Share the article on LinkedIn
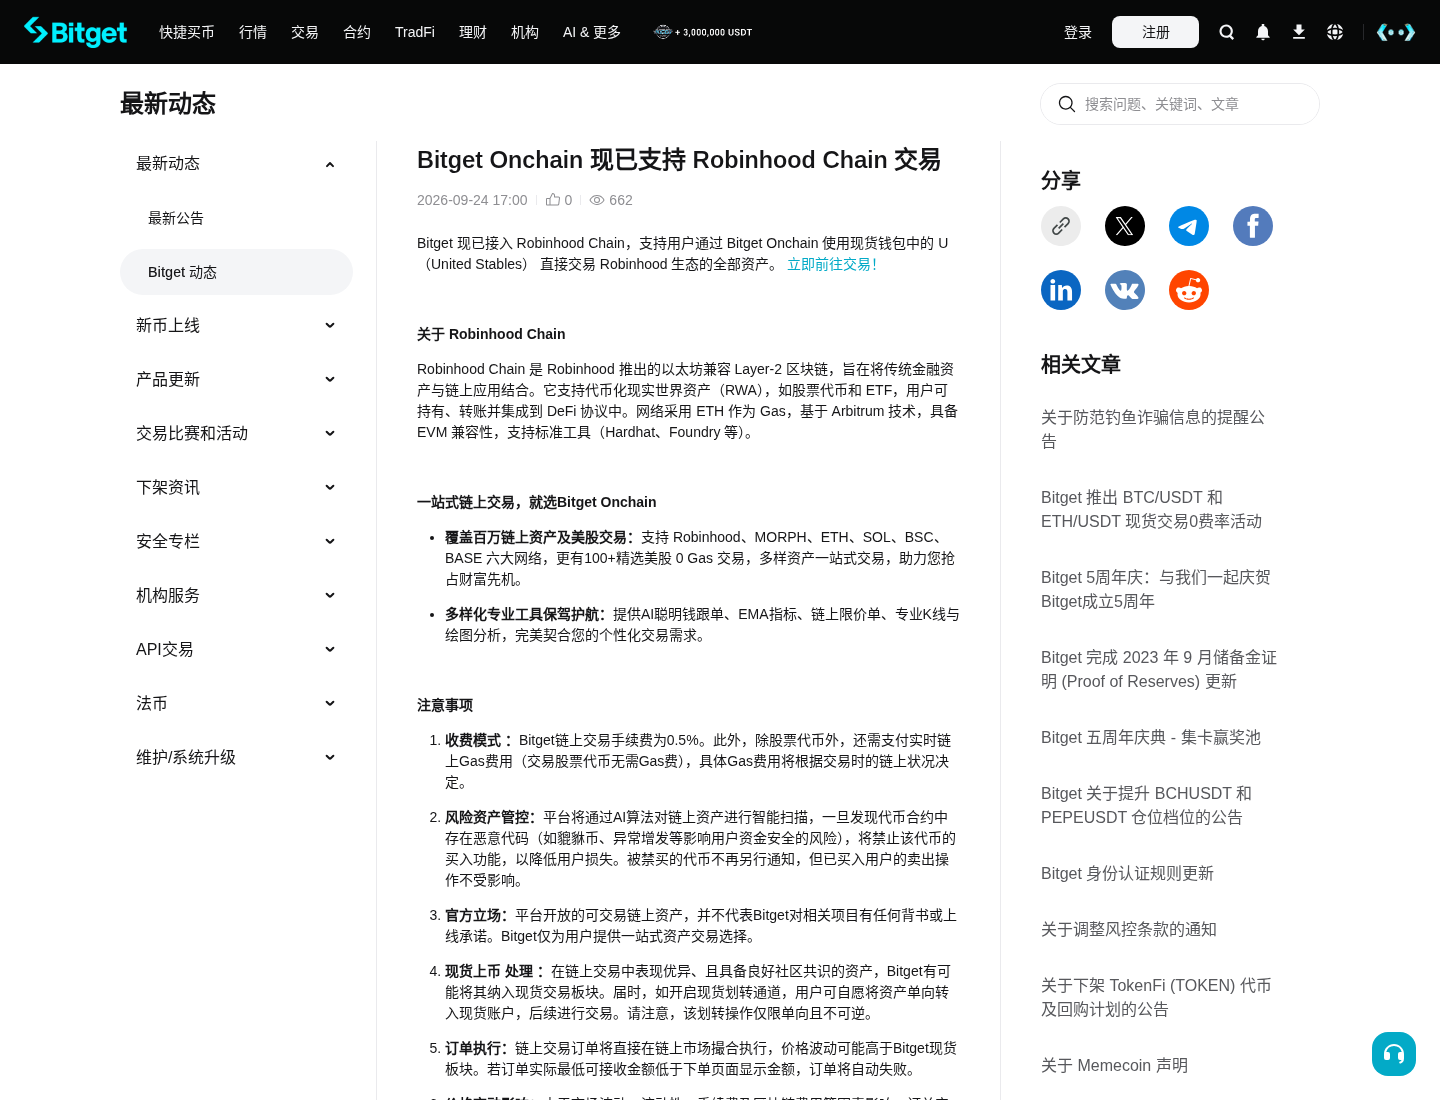Screen dimensions: 1440x1100 tap(1061, 290)
